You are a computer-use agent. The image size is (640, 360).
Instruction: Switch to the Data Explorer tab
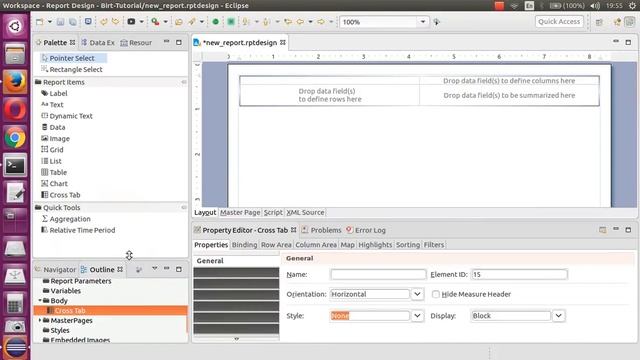pos(98,43)
